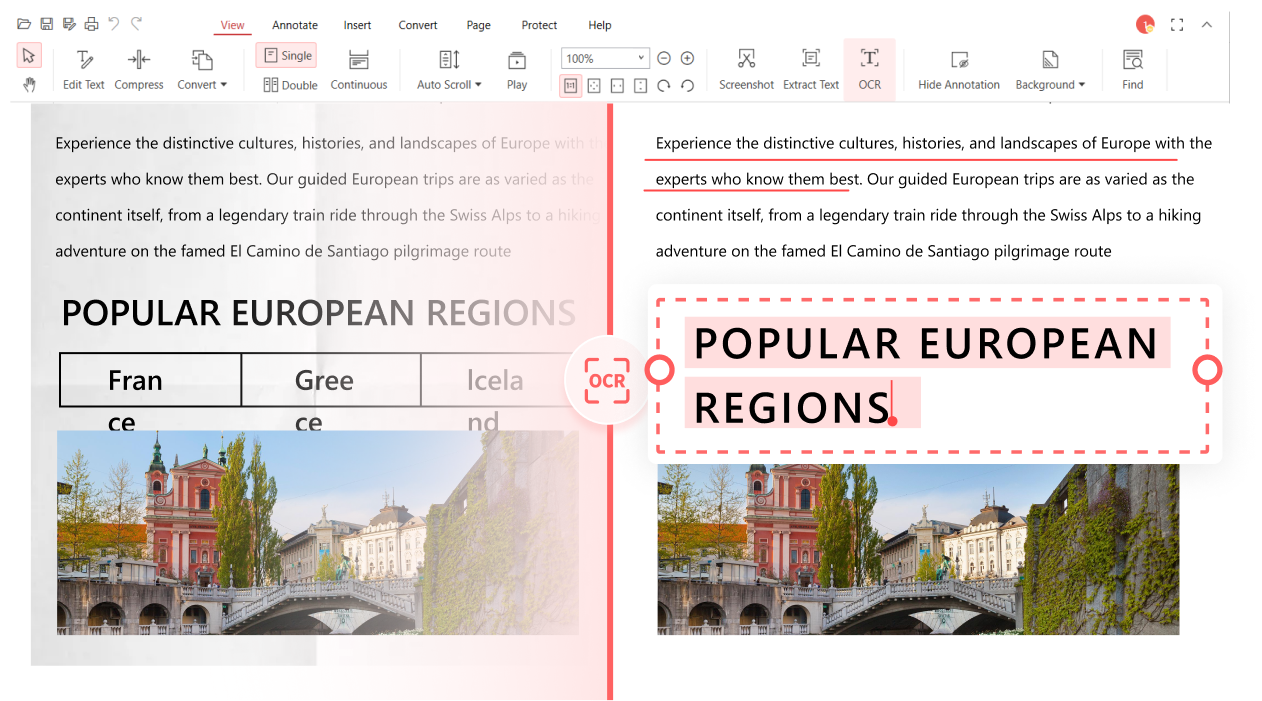Image resolution: width=1262 pixels, height=701 pixels.
Task: Open the Find search tool
Action: 1133,70
